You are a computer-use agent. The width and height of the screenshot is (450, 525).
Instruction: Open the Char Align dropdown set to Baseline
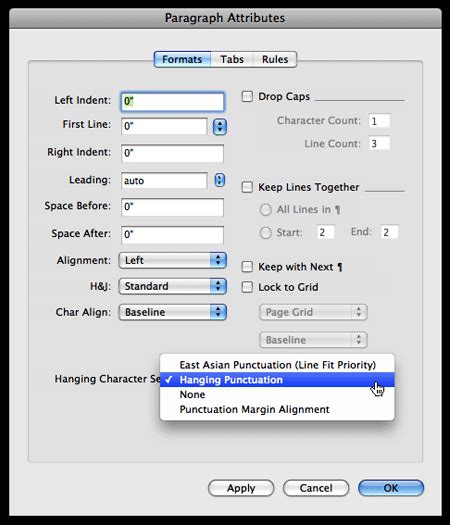pyautogui.click(x=172, y=312)
